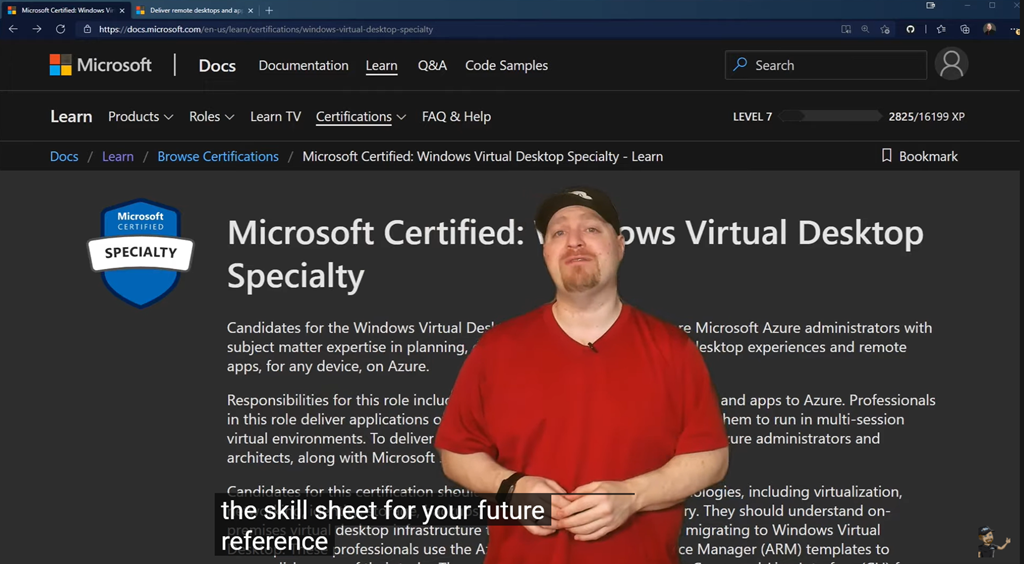1024x564 pixels.
Task: Click the Microsoft logo in the header
Action: point(101,65)
